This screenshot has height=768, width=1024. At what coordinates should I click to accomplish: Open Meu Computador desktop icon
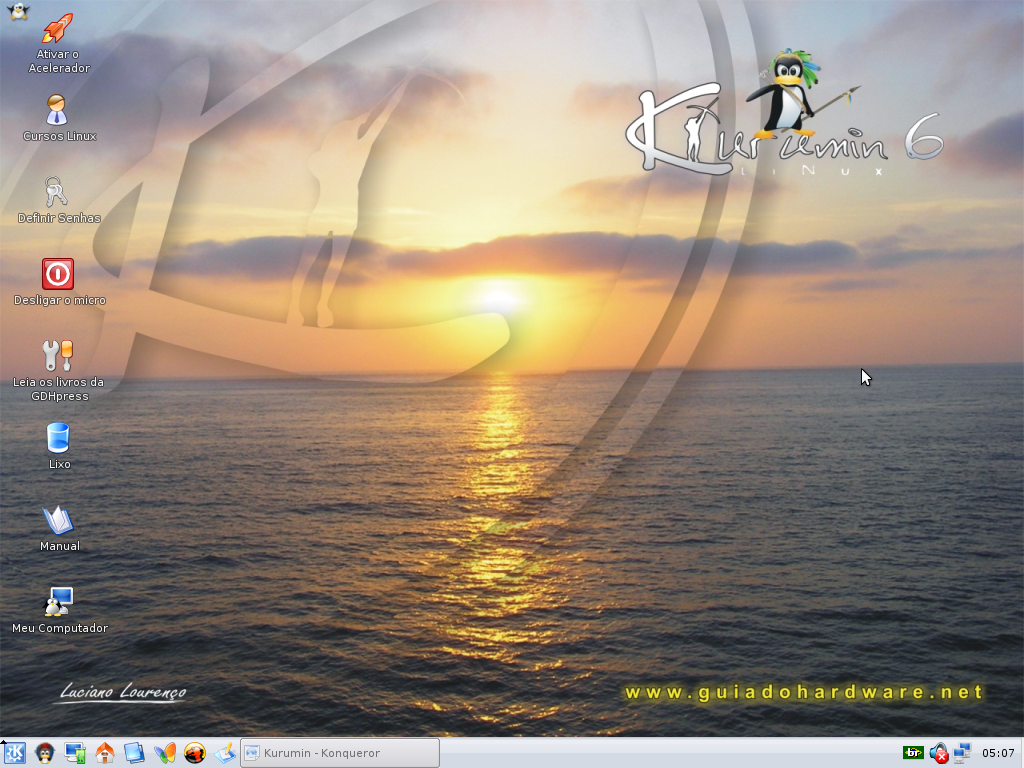(58, 601)
